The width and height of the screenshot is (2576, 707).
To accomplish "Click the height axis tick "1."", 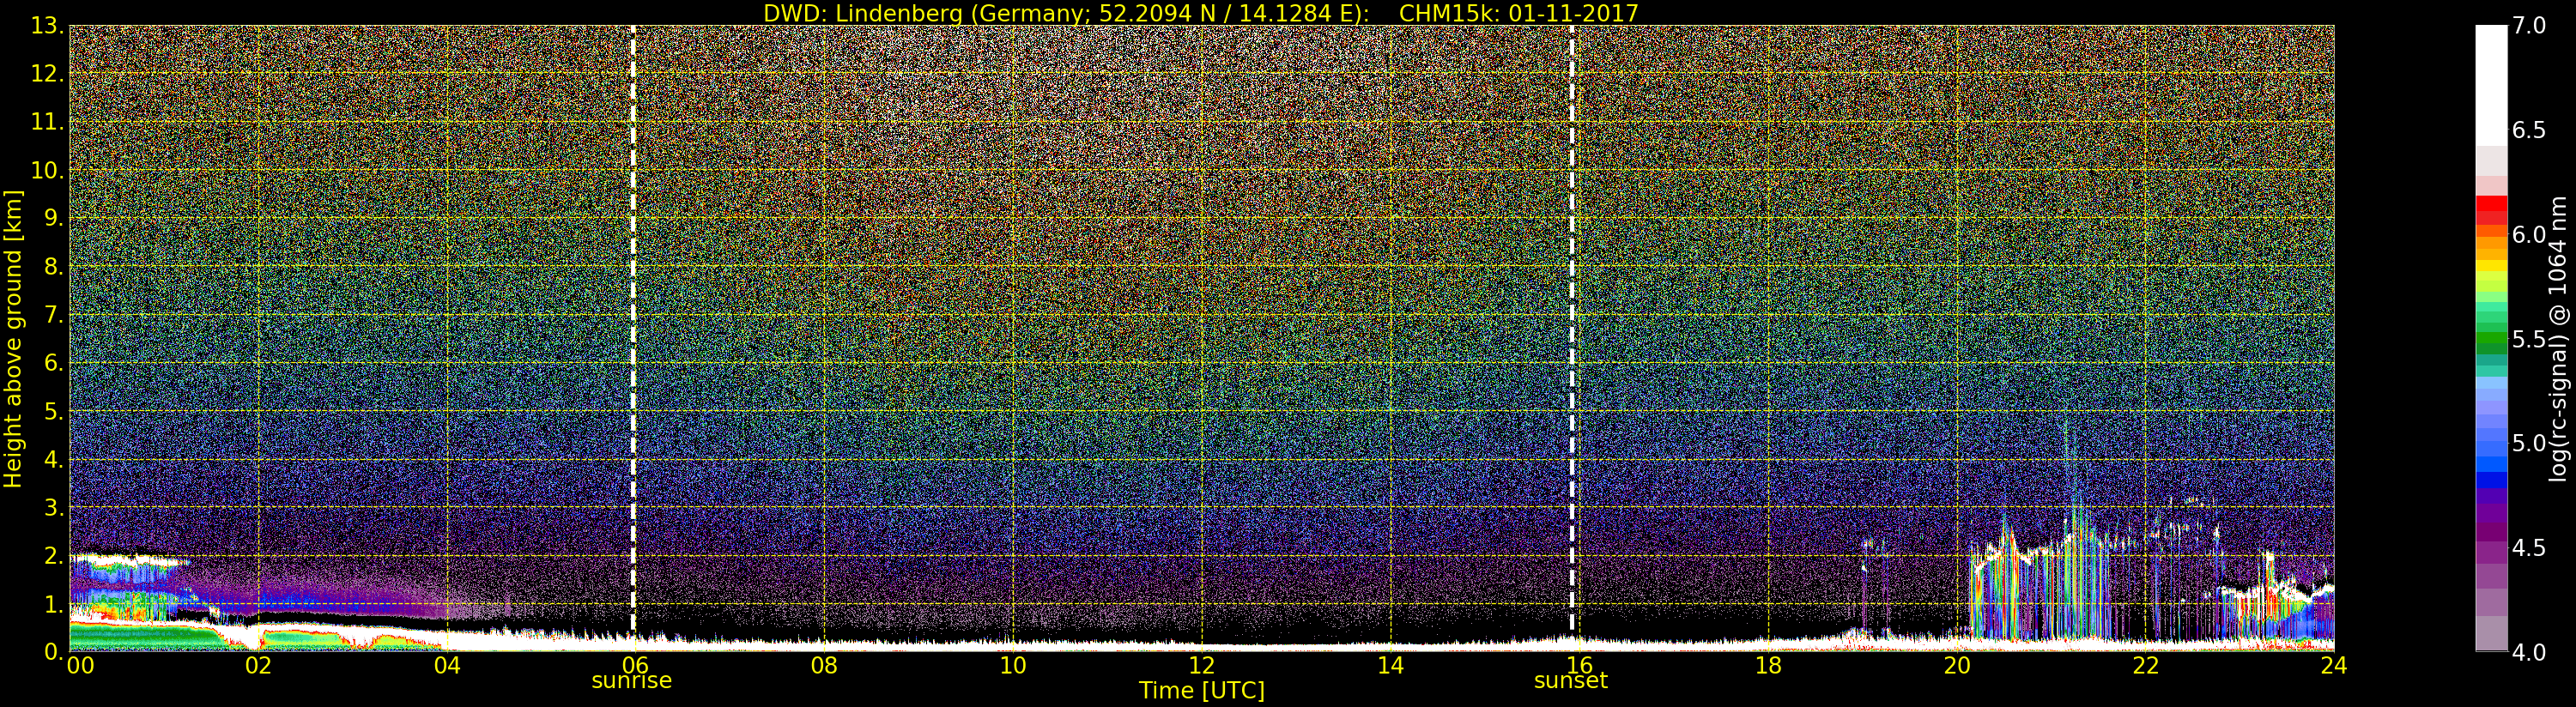I will (x=53, y=604).
